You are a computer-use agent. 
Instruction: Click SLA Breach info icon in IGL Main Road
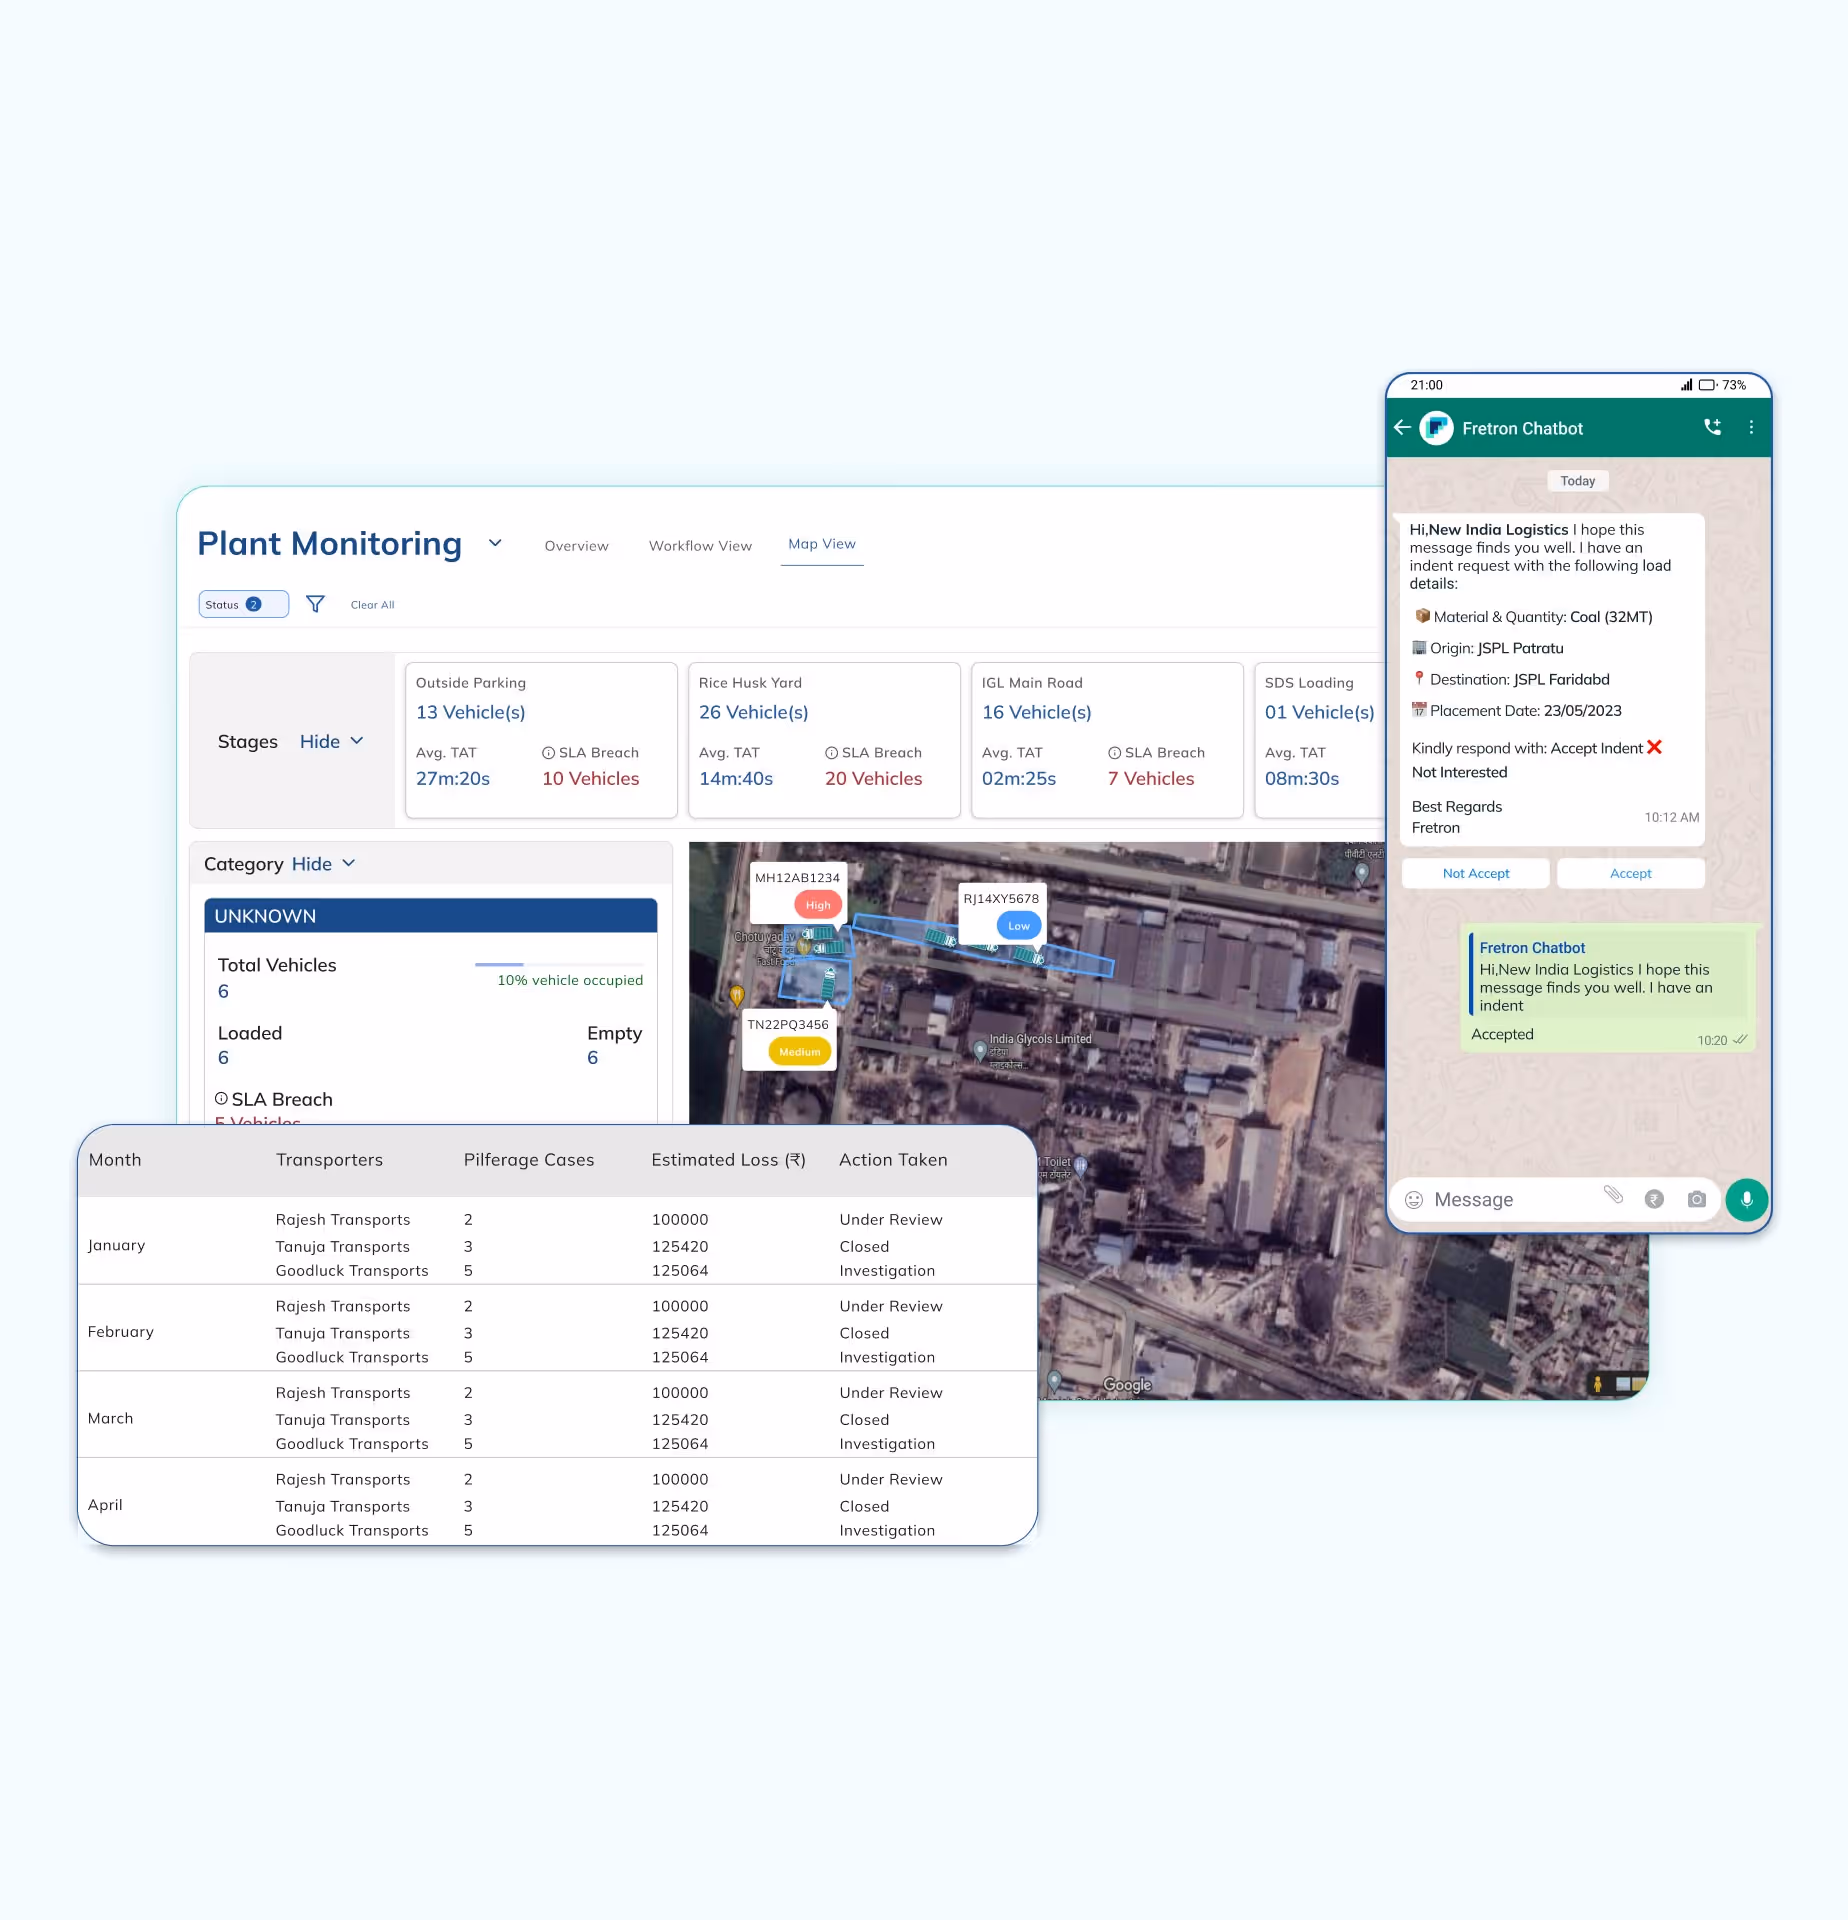[1114, 753]
